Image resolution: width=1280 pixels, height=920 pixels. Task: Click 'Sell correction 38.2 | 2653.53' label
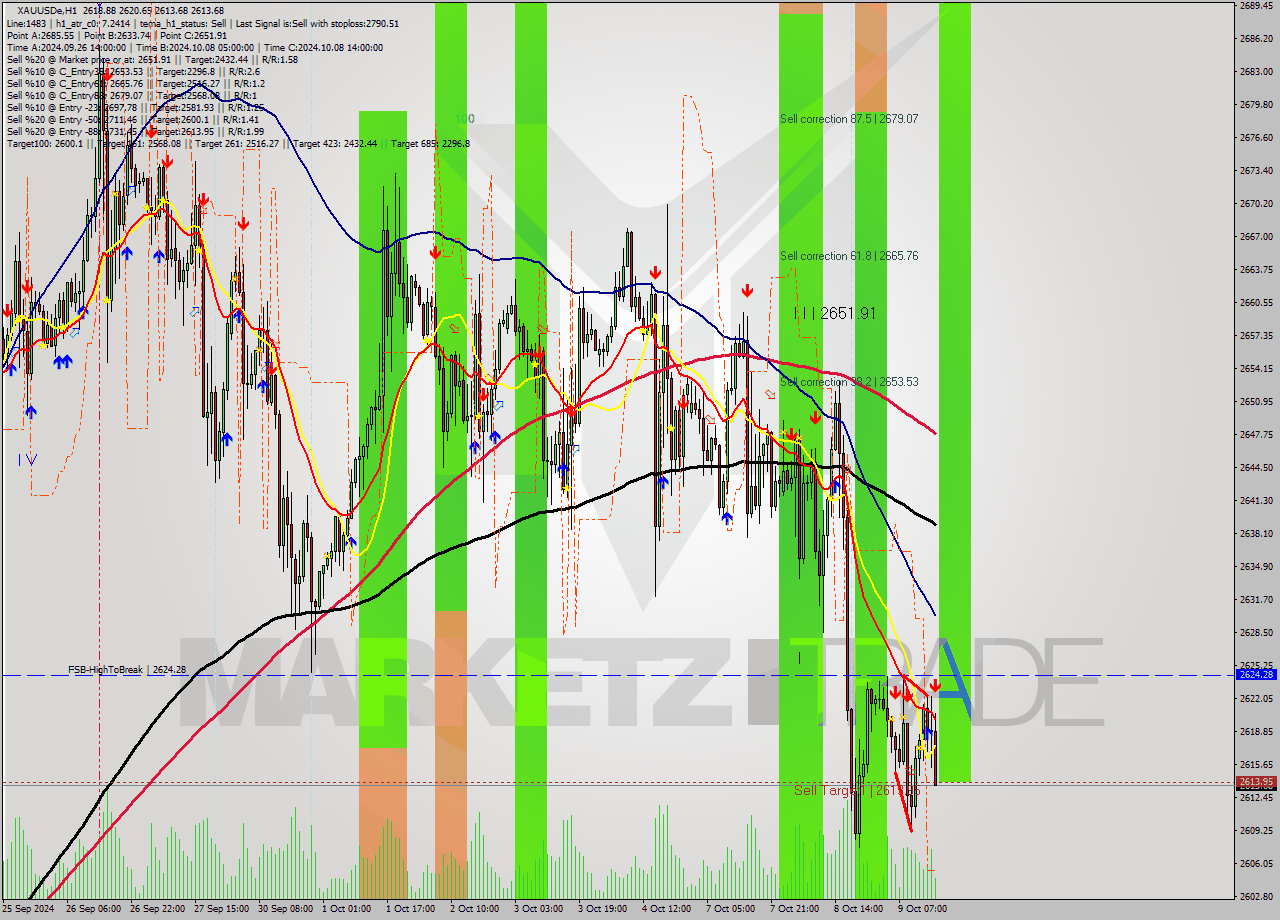click(x=849, y=382)
